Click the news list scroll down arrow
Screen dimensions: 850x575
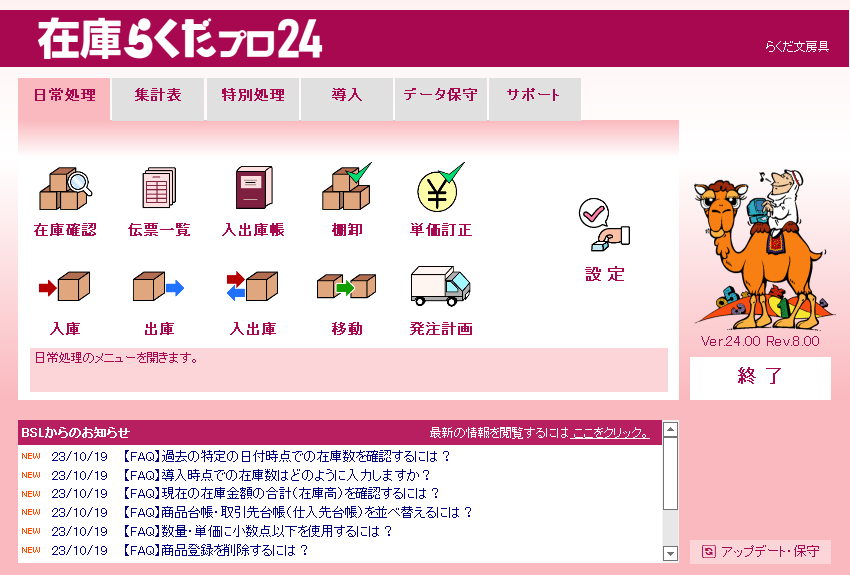point(671,553)
